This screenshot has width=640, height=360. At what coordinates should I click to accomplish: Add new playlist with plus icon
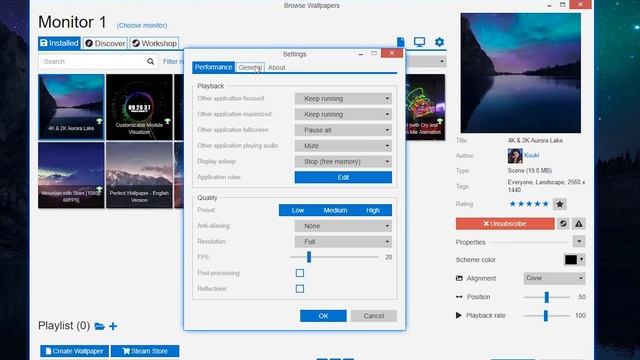[113, 326]
